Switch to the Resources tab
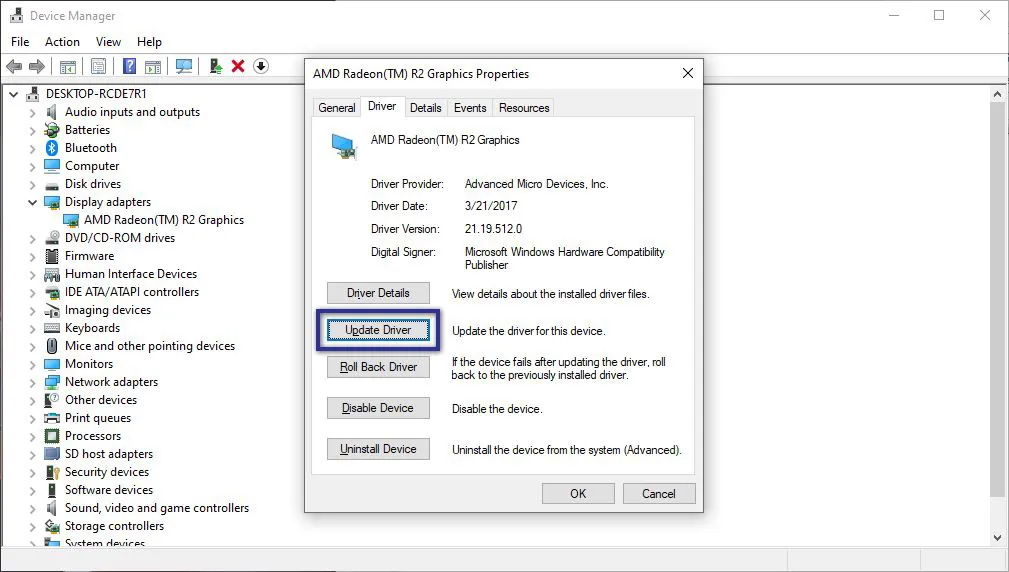Image resolution: width=1009 pixels, height=572 pixels. click(524, 108)
